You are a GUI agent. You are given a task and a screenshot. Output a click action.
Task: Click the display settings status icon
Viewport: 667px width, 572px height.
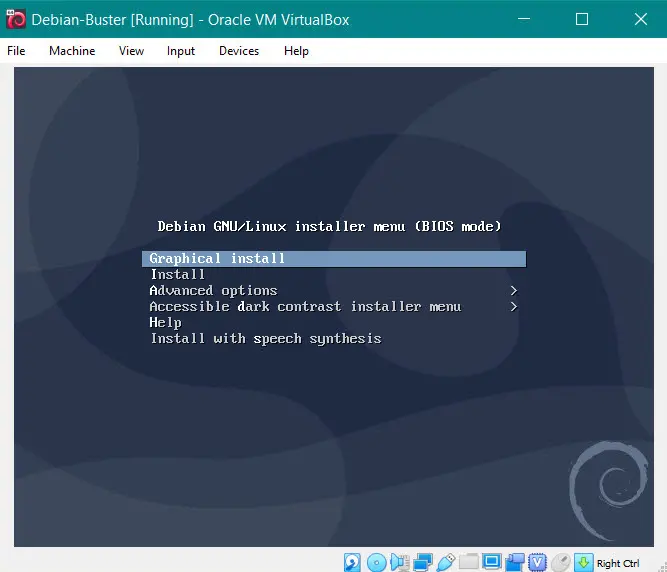491,561
